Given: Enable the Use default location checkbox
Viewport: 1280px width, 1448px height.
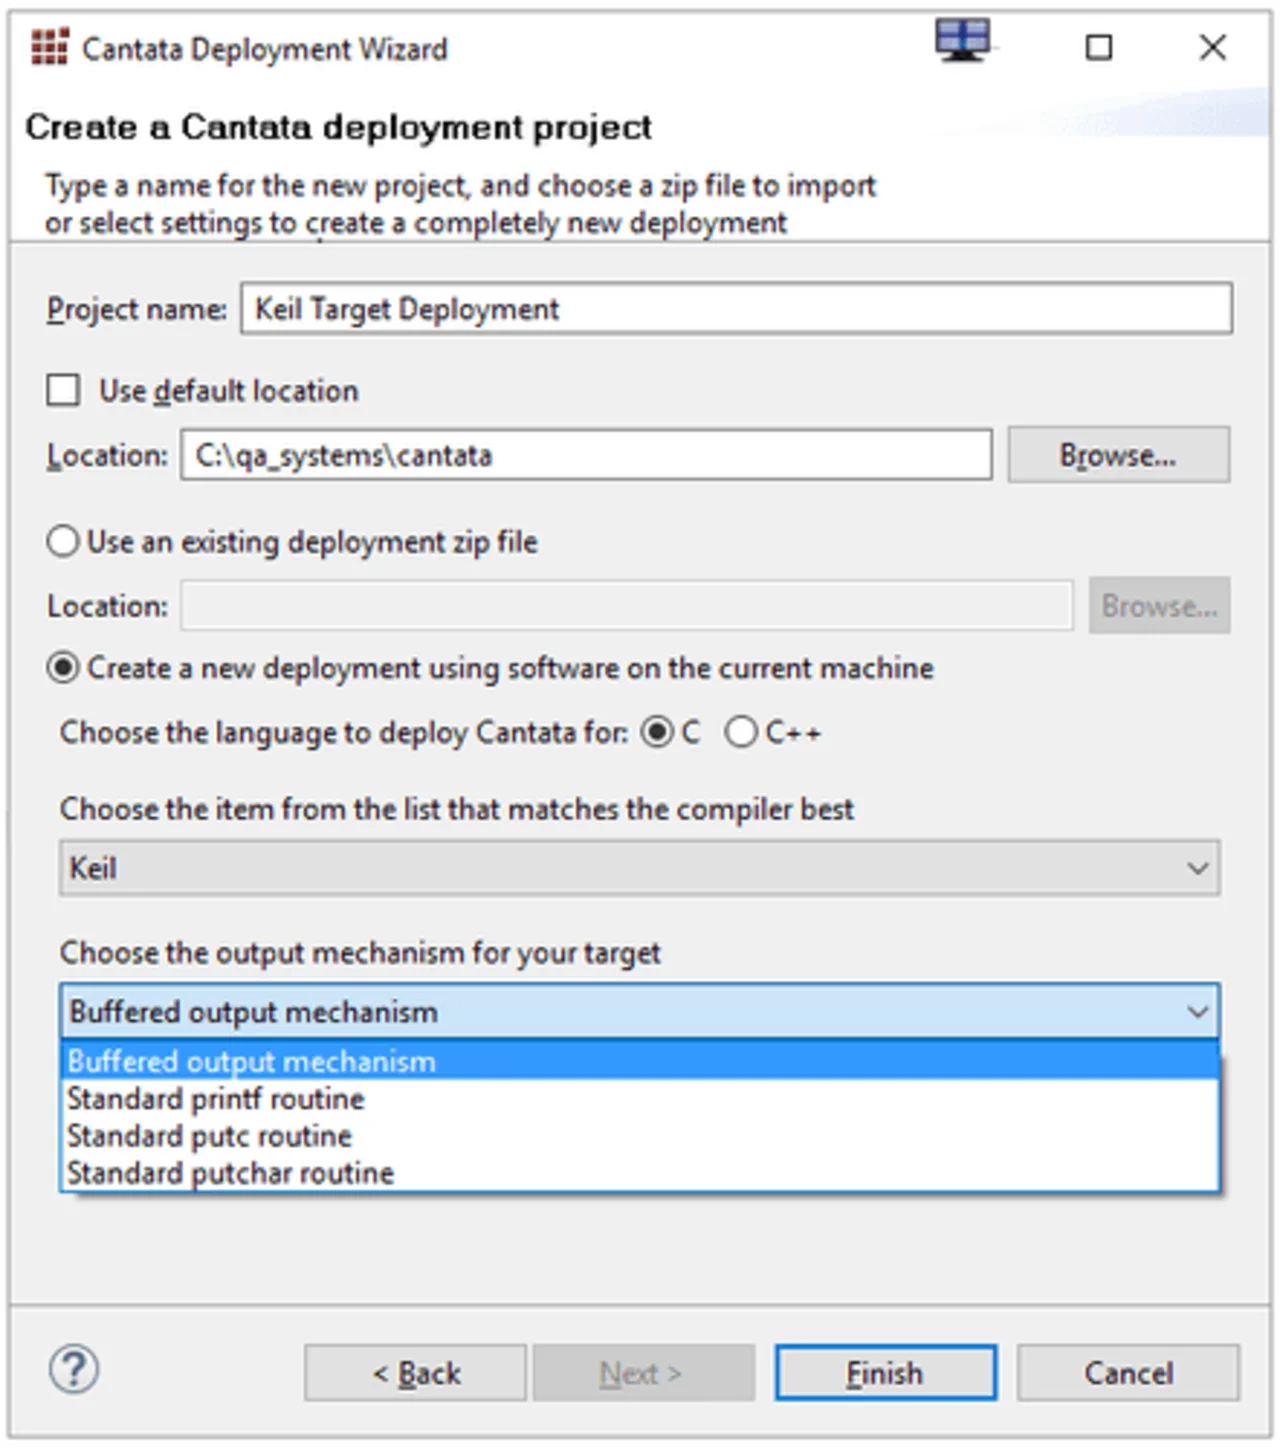Looking at the screenshot, I should (x=63, y=390).
